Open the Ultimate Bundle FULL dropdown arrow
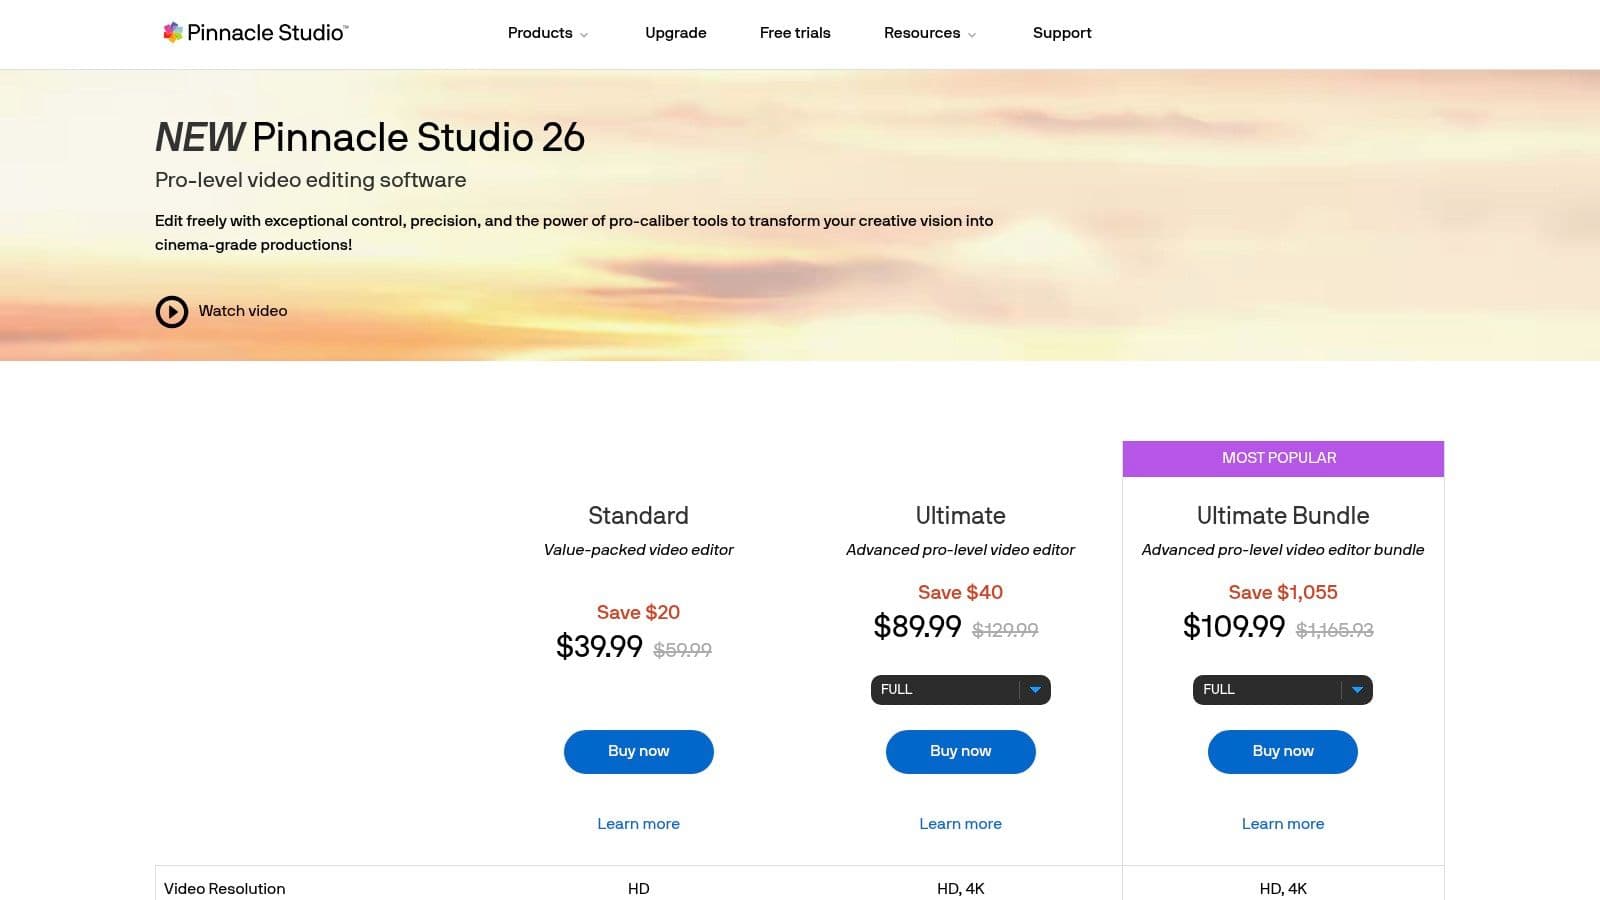Screen dimensions: 1600x900 click(x=1357, y=690)
